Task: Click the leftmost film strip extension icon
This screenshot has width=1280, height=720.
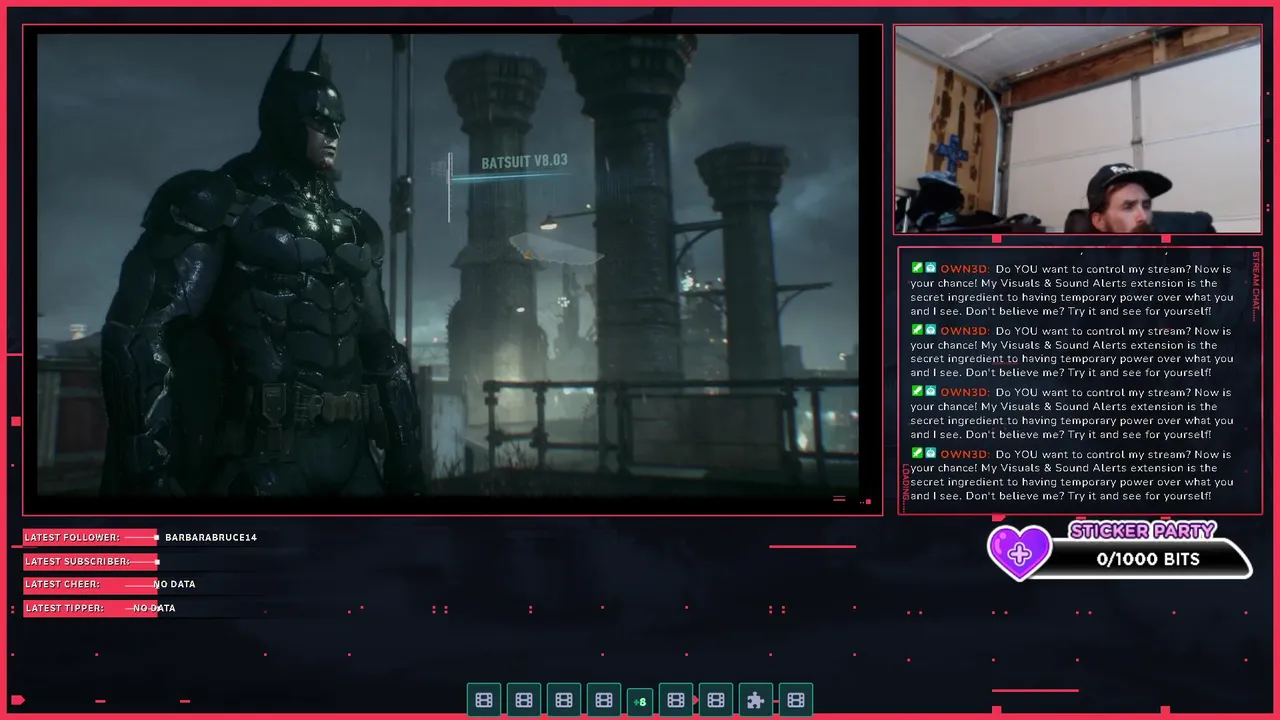Action: pos(484,700)
